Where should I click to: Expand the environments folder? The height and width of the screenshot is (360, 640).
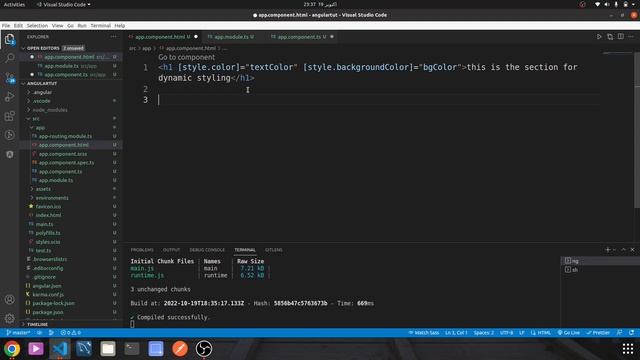tap(51, 198)
